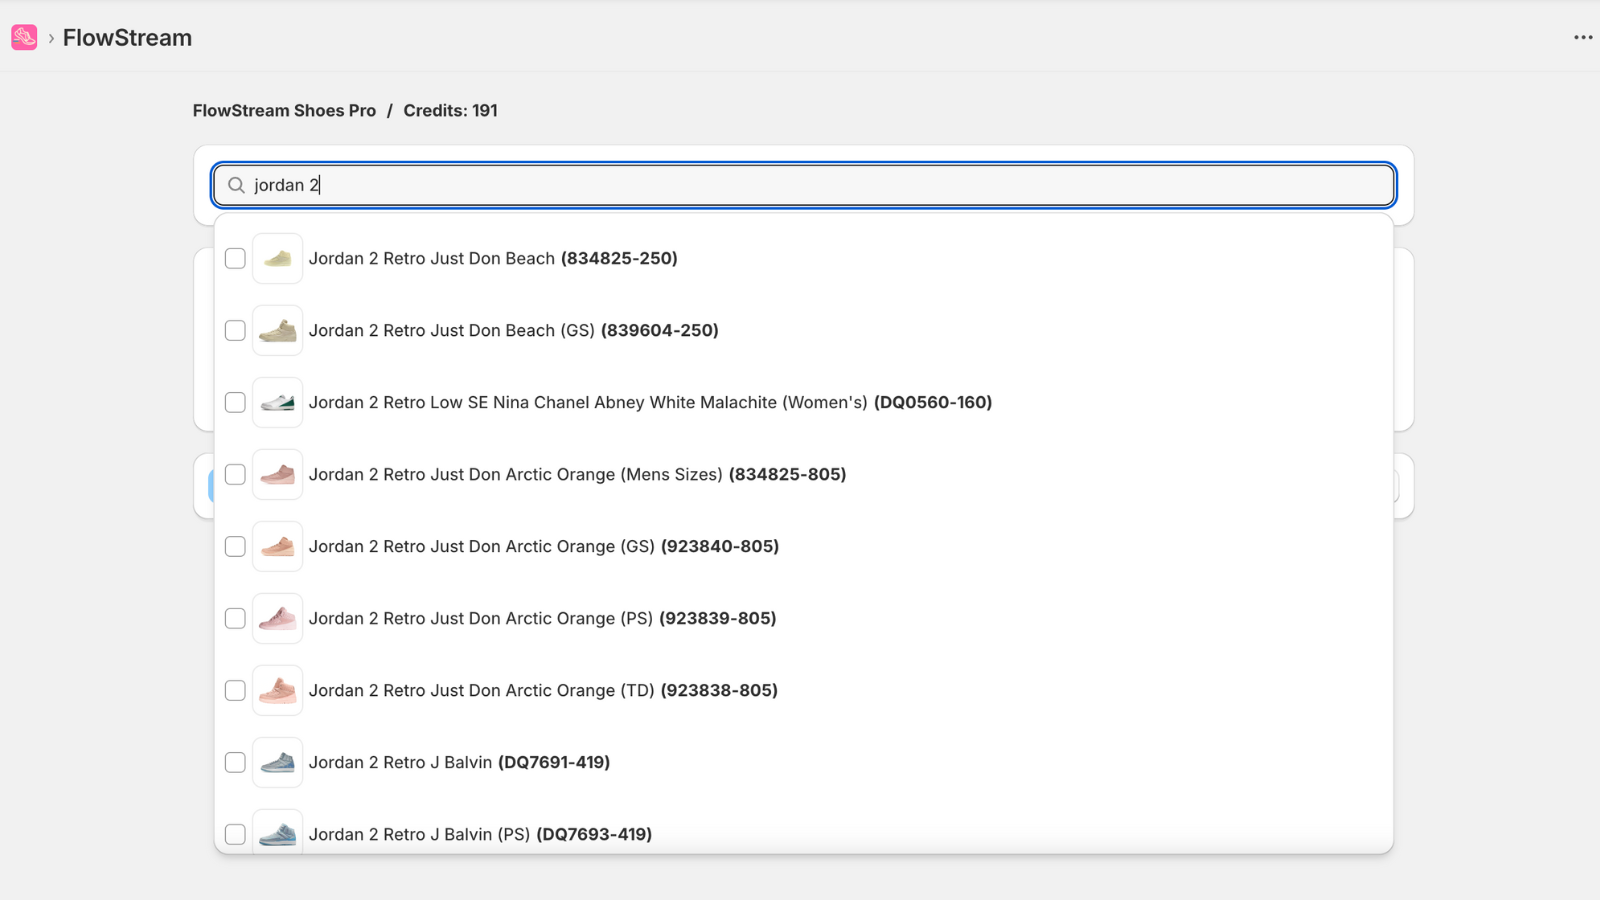The image size is (1600, 900).
Task: Click thumbnail of Just Don Beach 834825-250
Action: click(277, 258)
